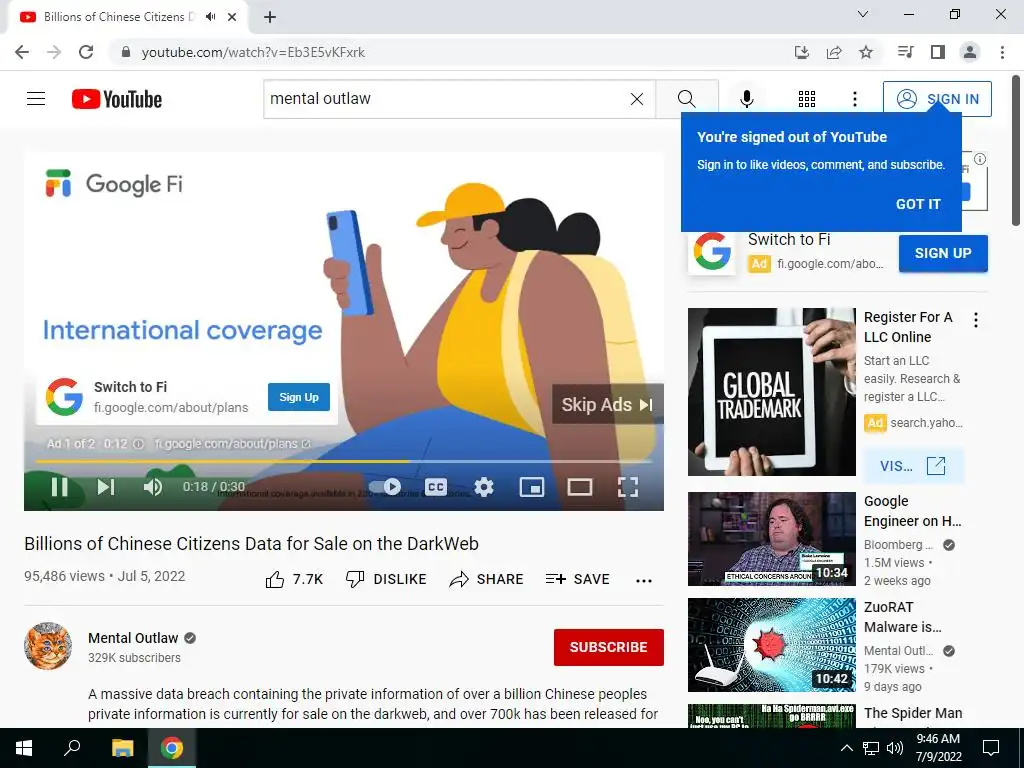Reload the page
1024x768 pixels.
(x=86, y=52)
